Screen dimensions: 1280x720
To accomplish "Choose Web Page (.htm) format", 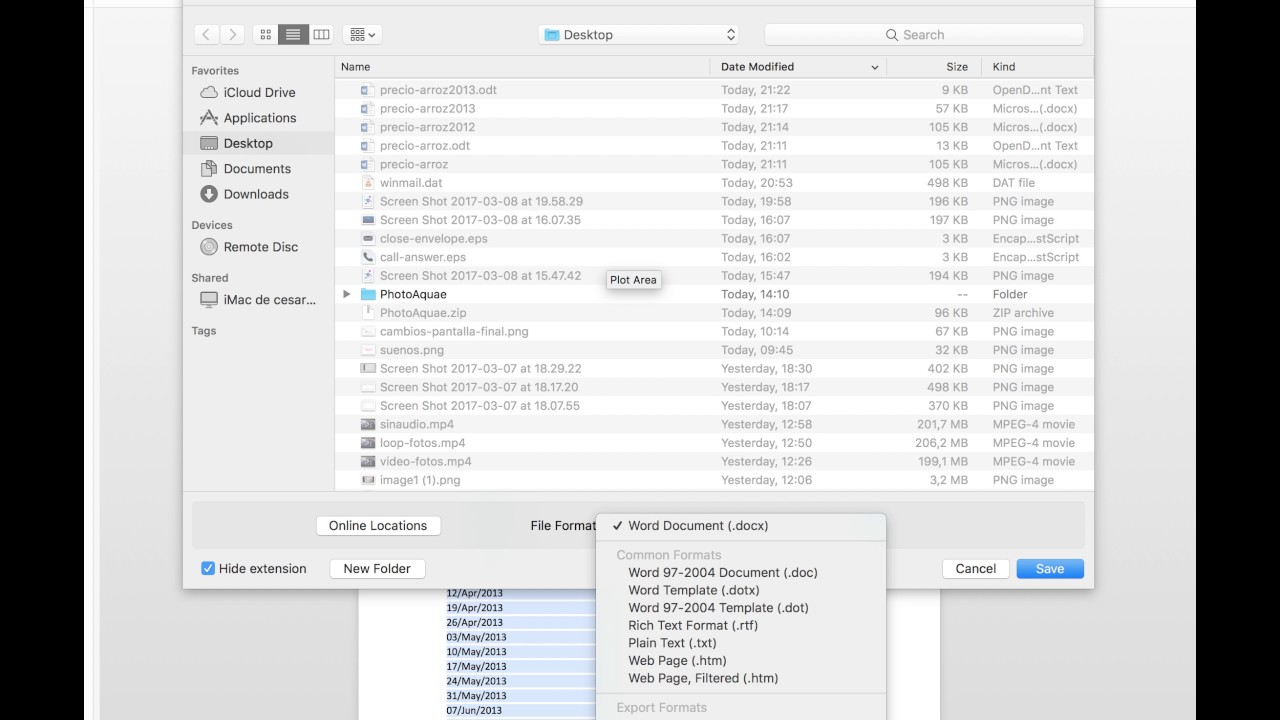I will pyautogui.click(x=741, y=660).
